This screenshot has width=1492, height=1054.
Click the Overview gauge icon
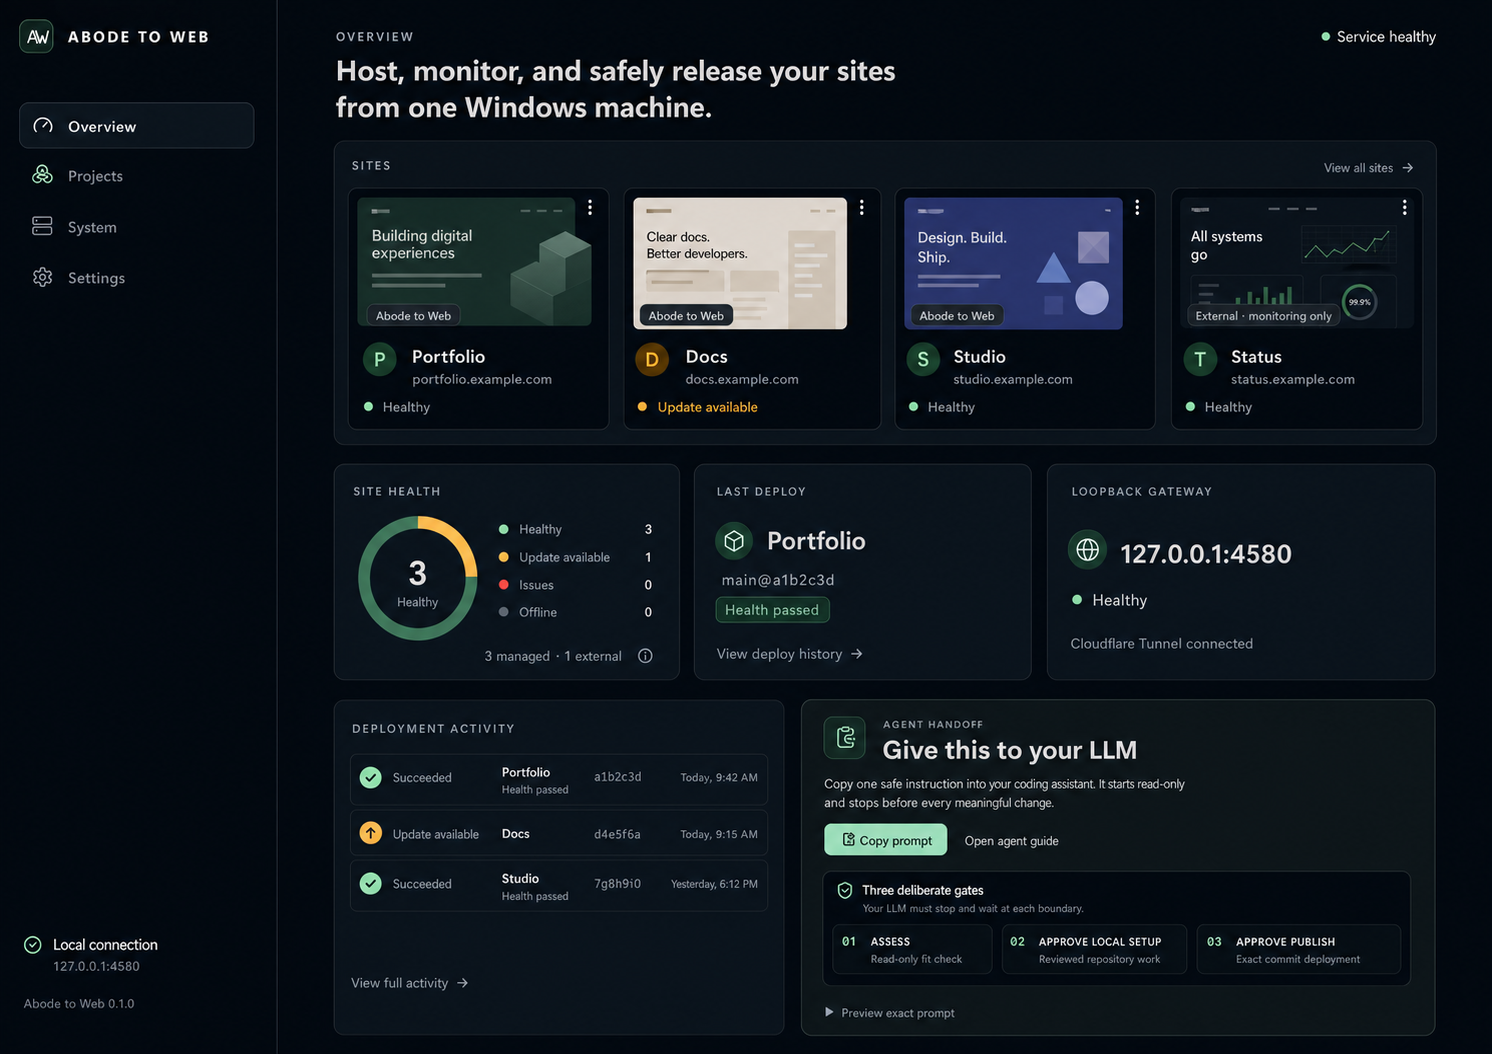click(42, 126)
